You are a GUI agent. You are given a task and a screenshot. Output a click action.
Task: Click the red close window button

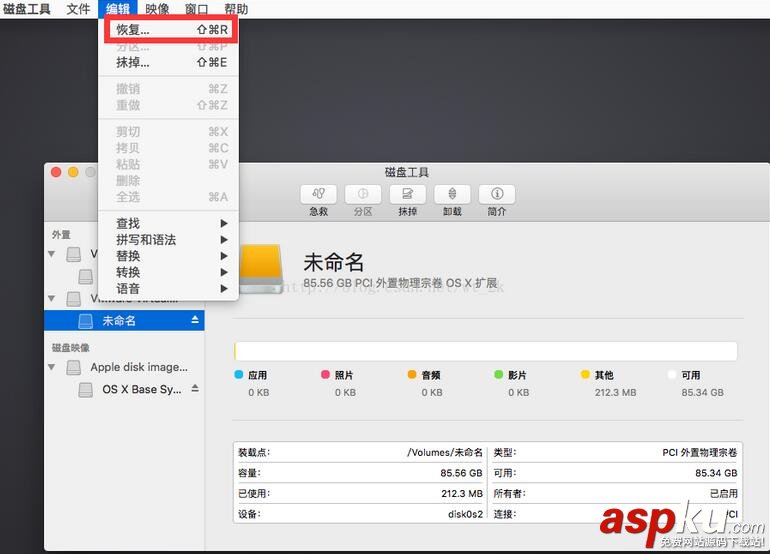coord(56,172)
